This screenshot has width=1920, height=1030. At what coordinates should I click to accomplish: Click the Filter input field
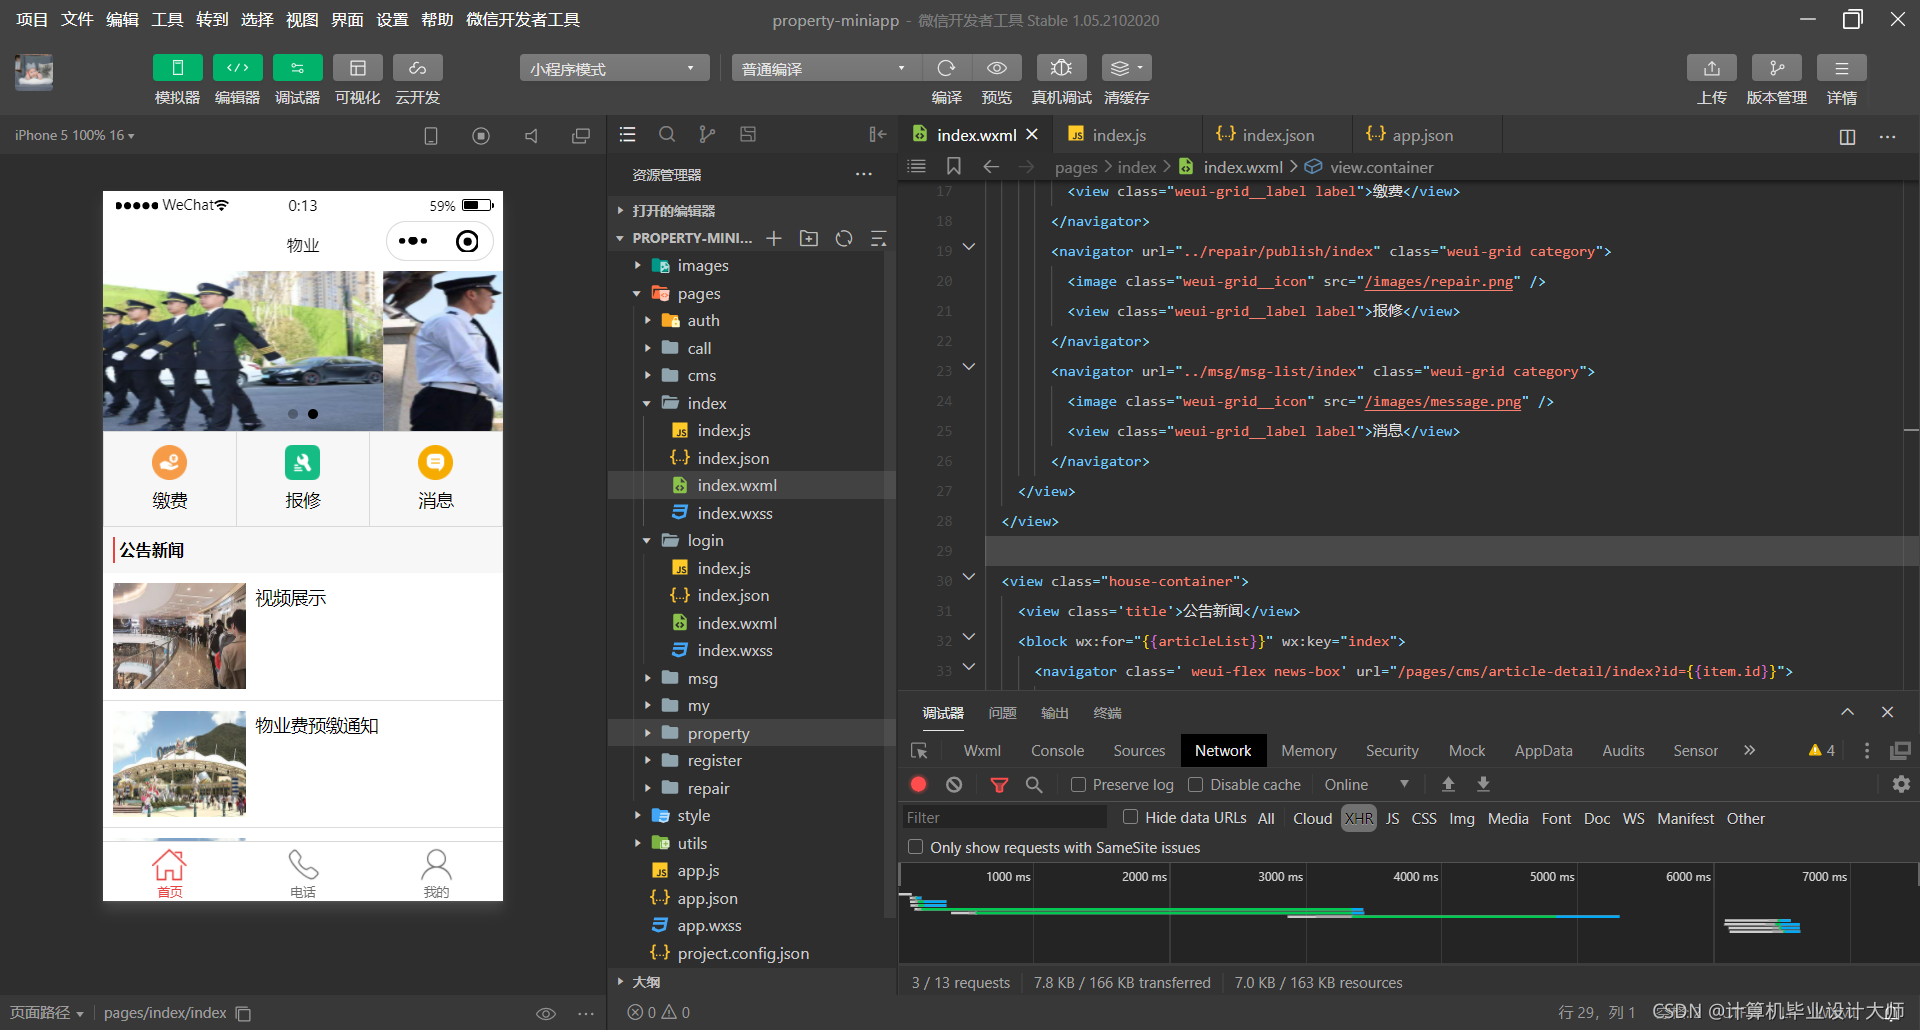point(1004,818)
